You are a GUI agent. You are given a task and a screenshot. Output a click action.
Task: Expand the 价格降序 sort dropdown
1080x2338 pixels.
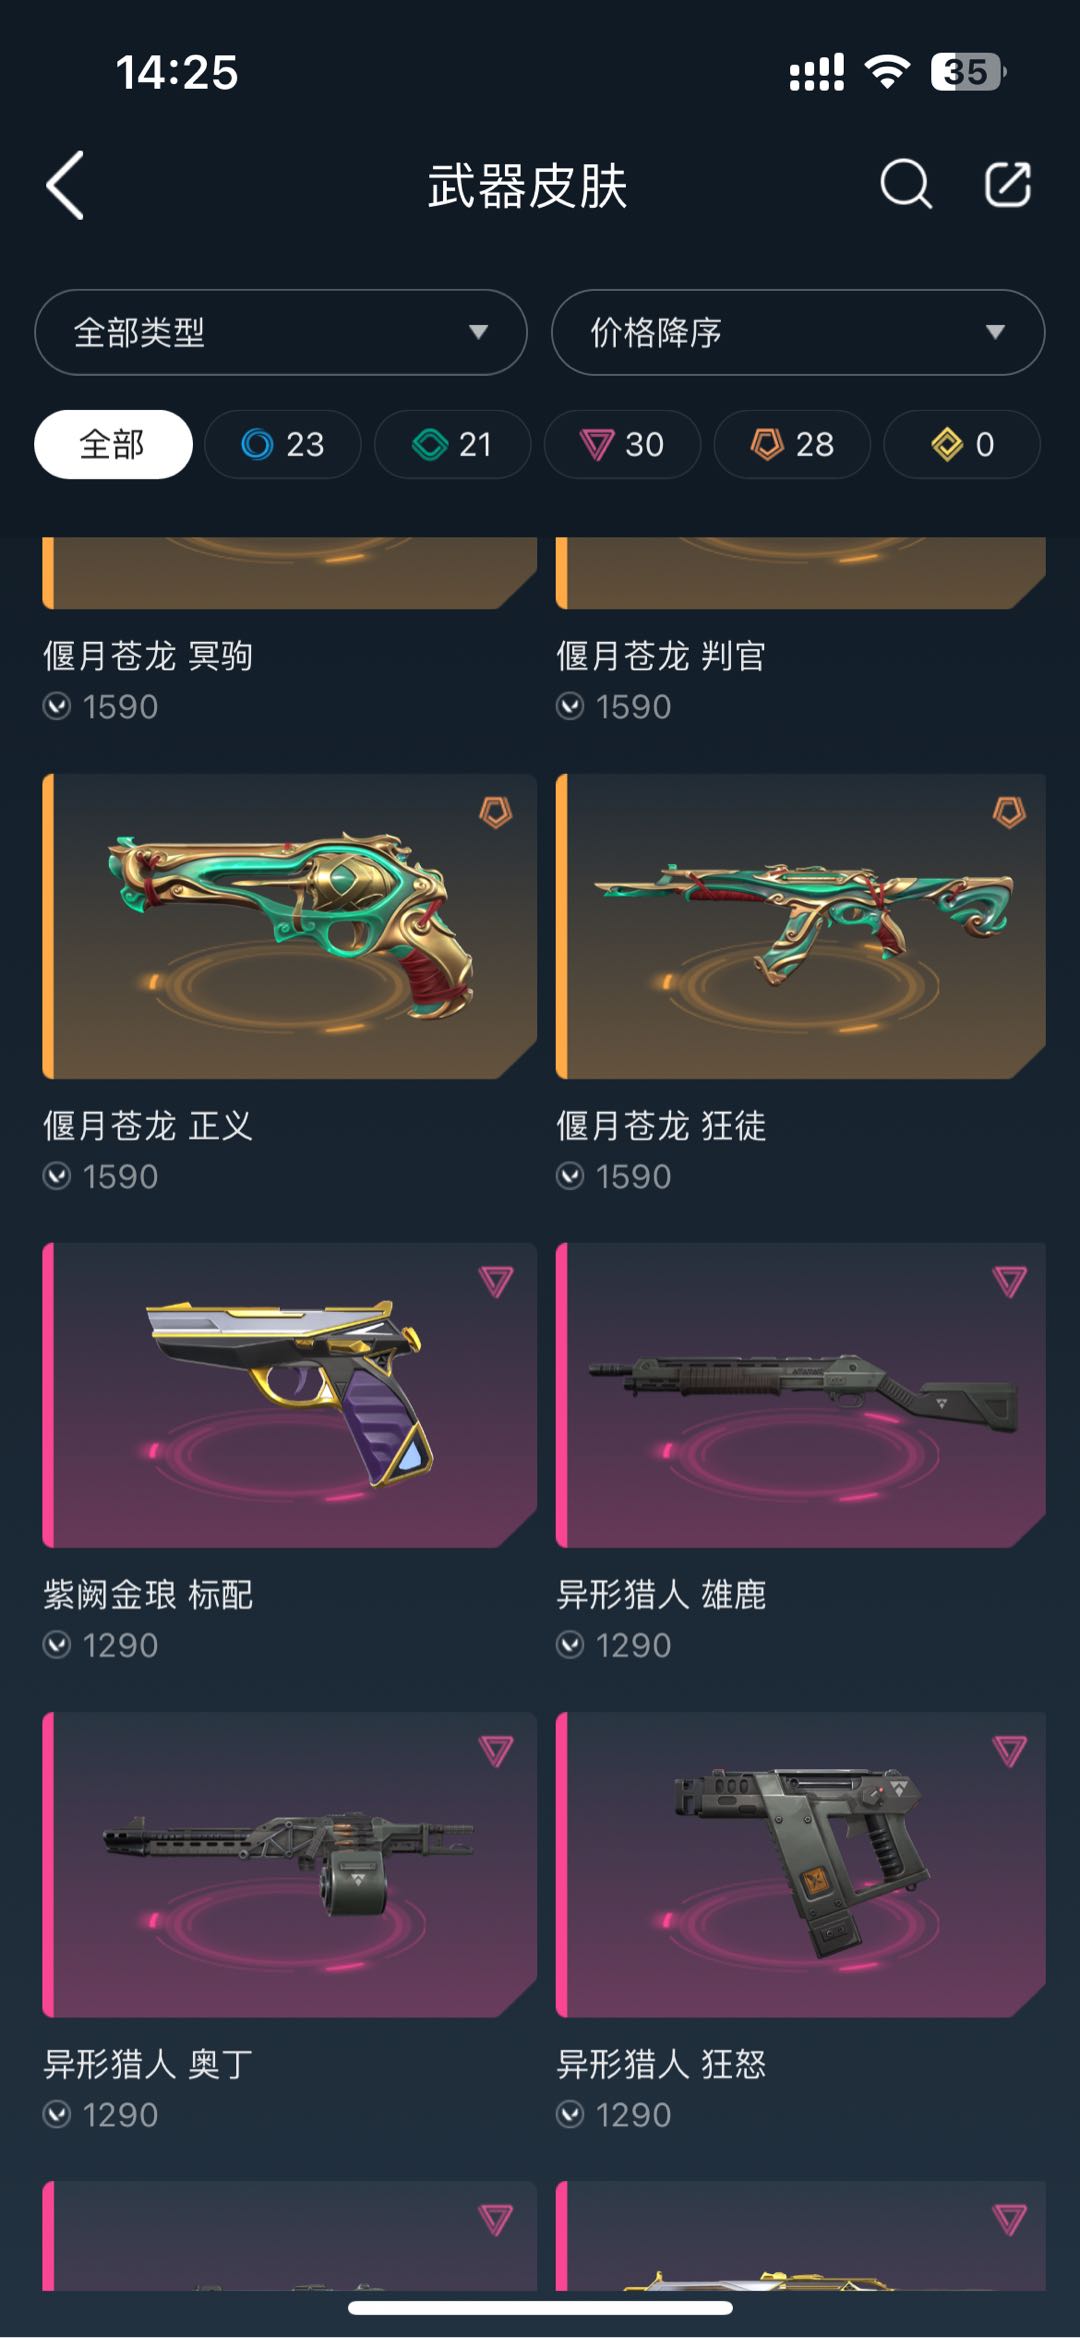798,332
